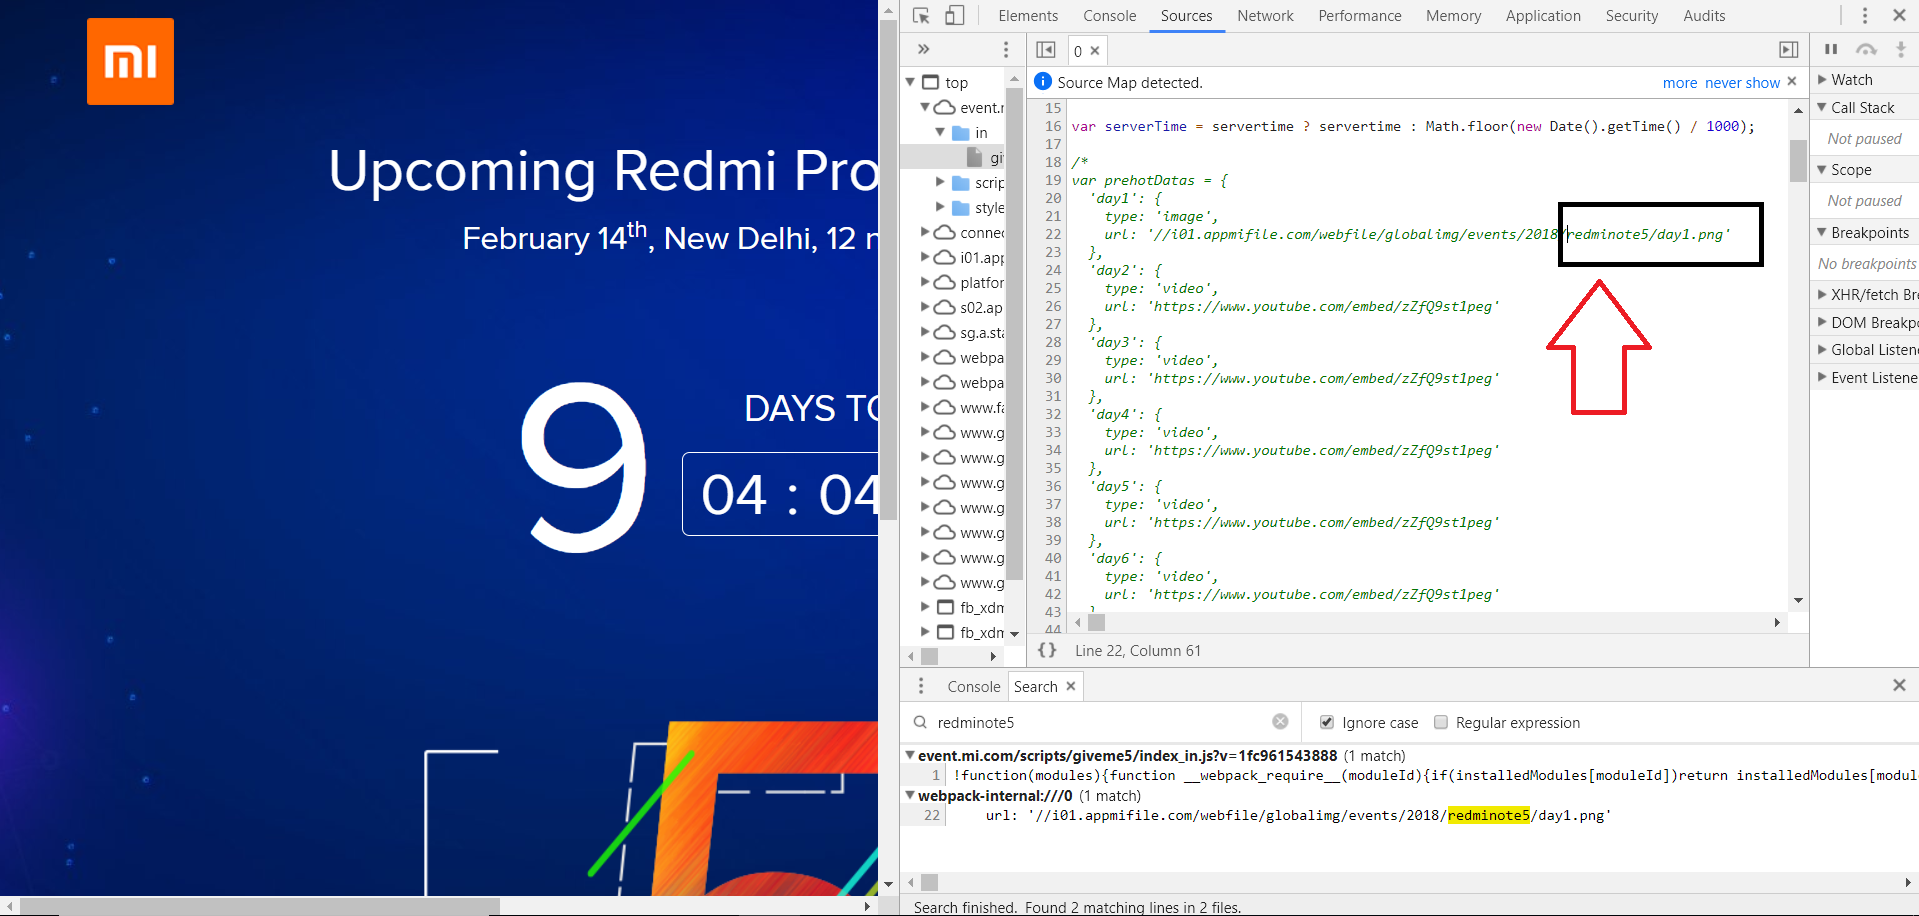Switch drawer to the Console tab
The height and width of the screenshot is (916, 1919).
(973, 686)
